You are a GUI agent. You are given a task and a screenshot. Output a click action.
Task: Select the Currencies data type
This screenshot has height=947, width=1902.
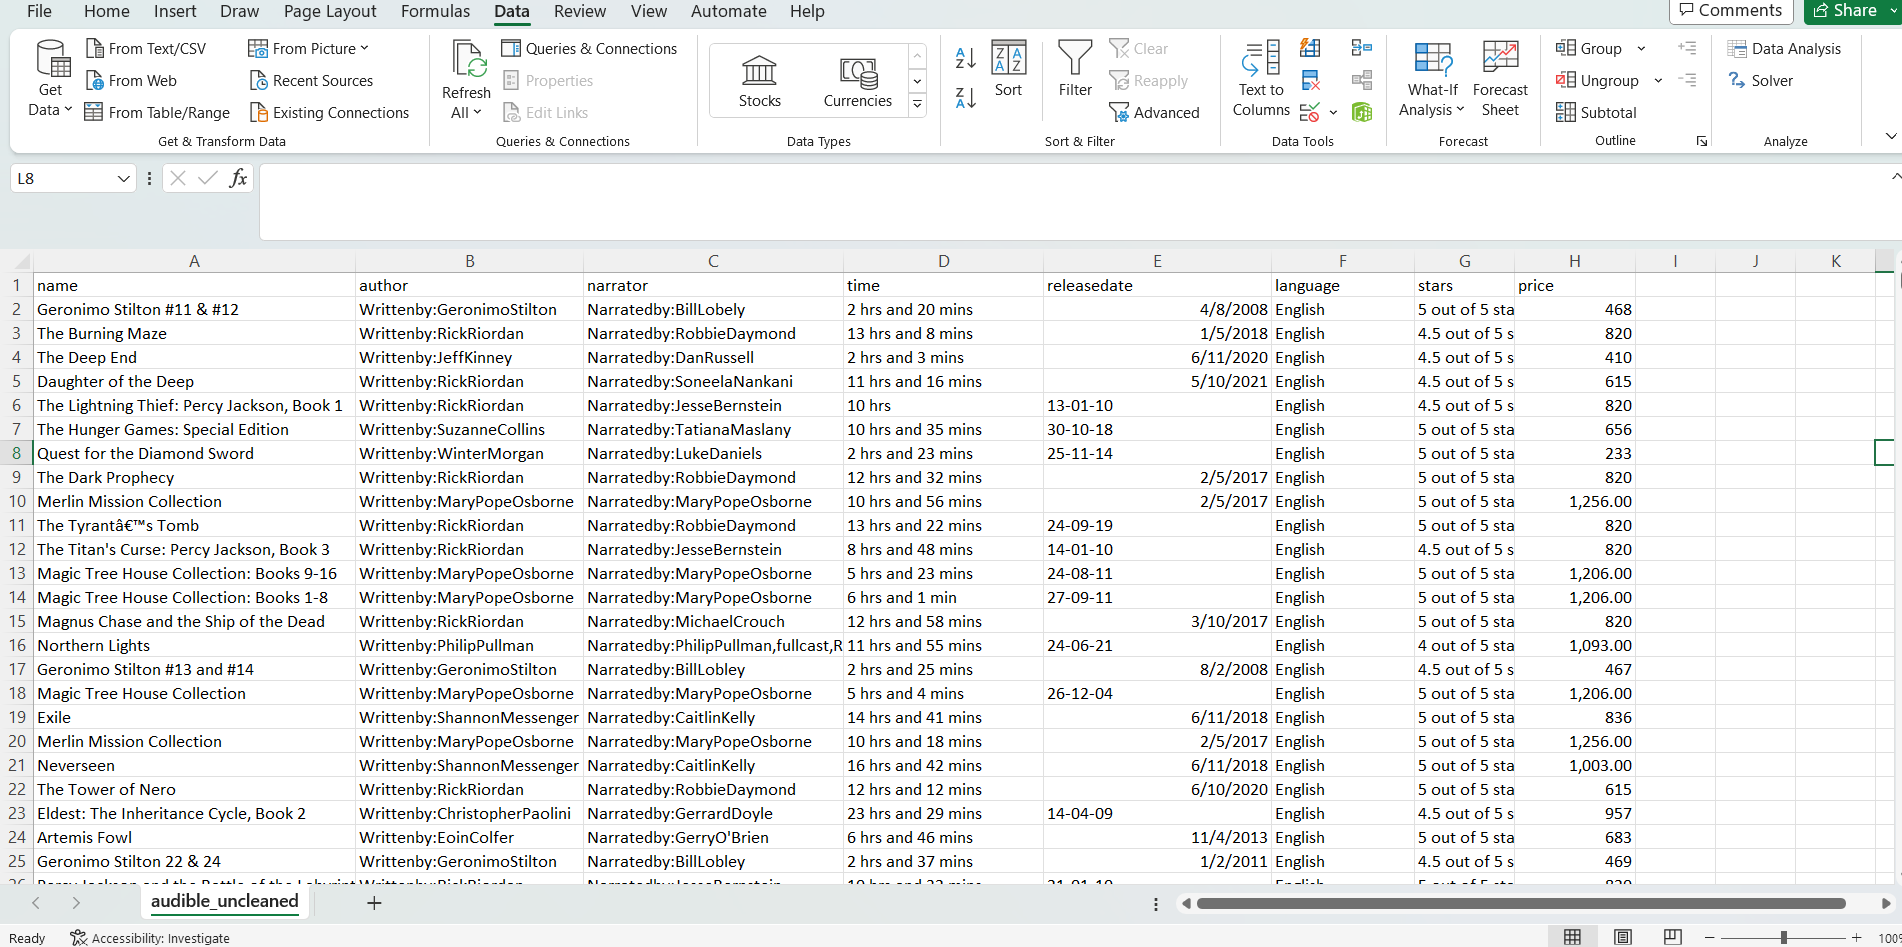coord(857,80)
